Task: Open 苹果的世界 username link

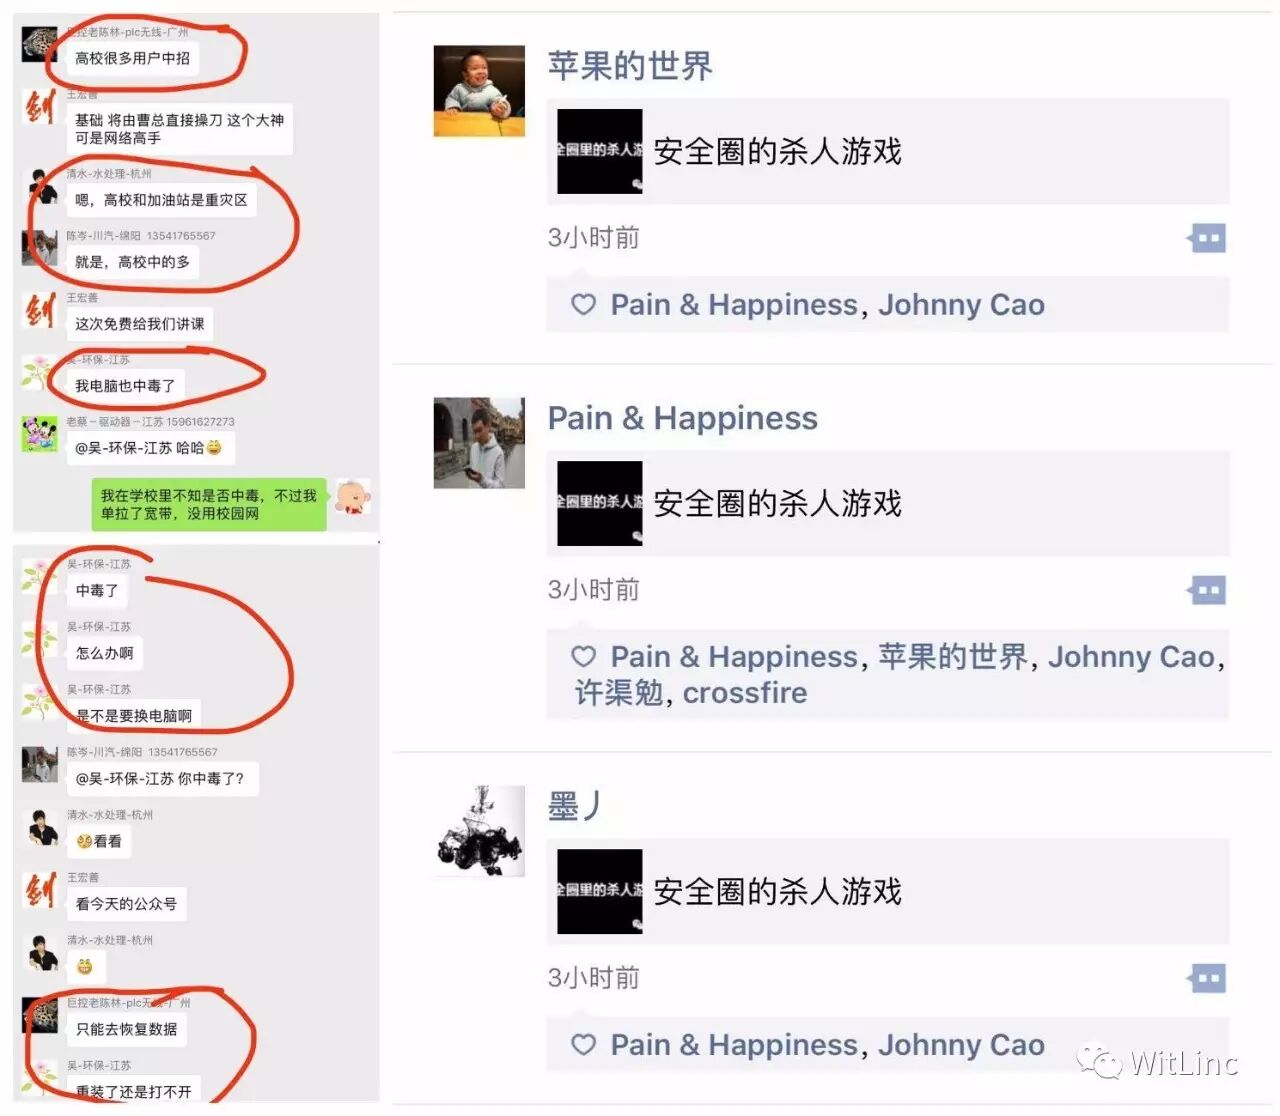Action: [x=630, y=66]
